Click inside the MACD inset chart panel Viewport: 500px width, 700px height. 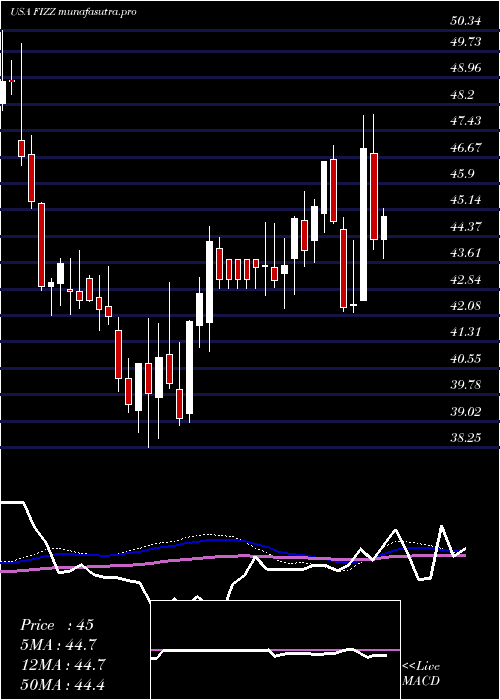pos(275,650)
